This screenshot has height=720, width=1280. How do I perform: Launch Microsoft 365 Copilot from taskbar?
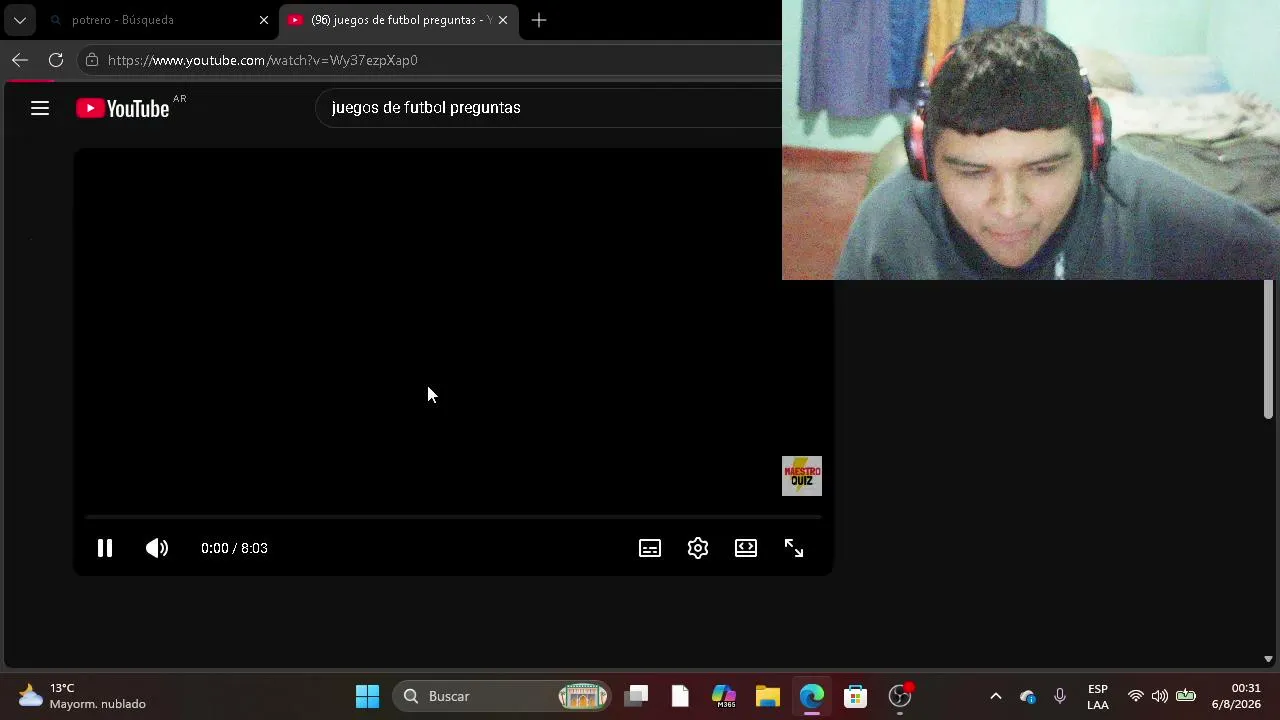tap(724, 696)
